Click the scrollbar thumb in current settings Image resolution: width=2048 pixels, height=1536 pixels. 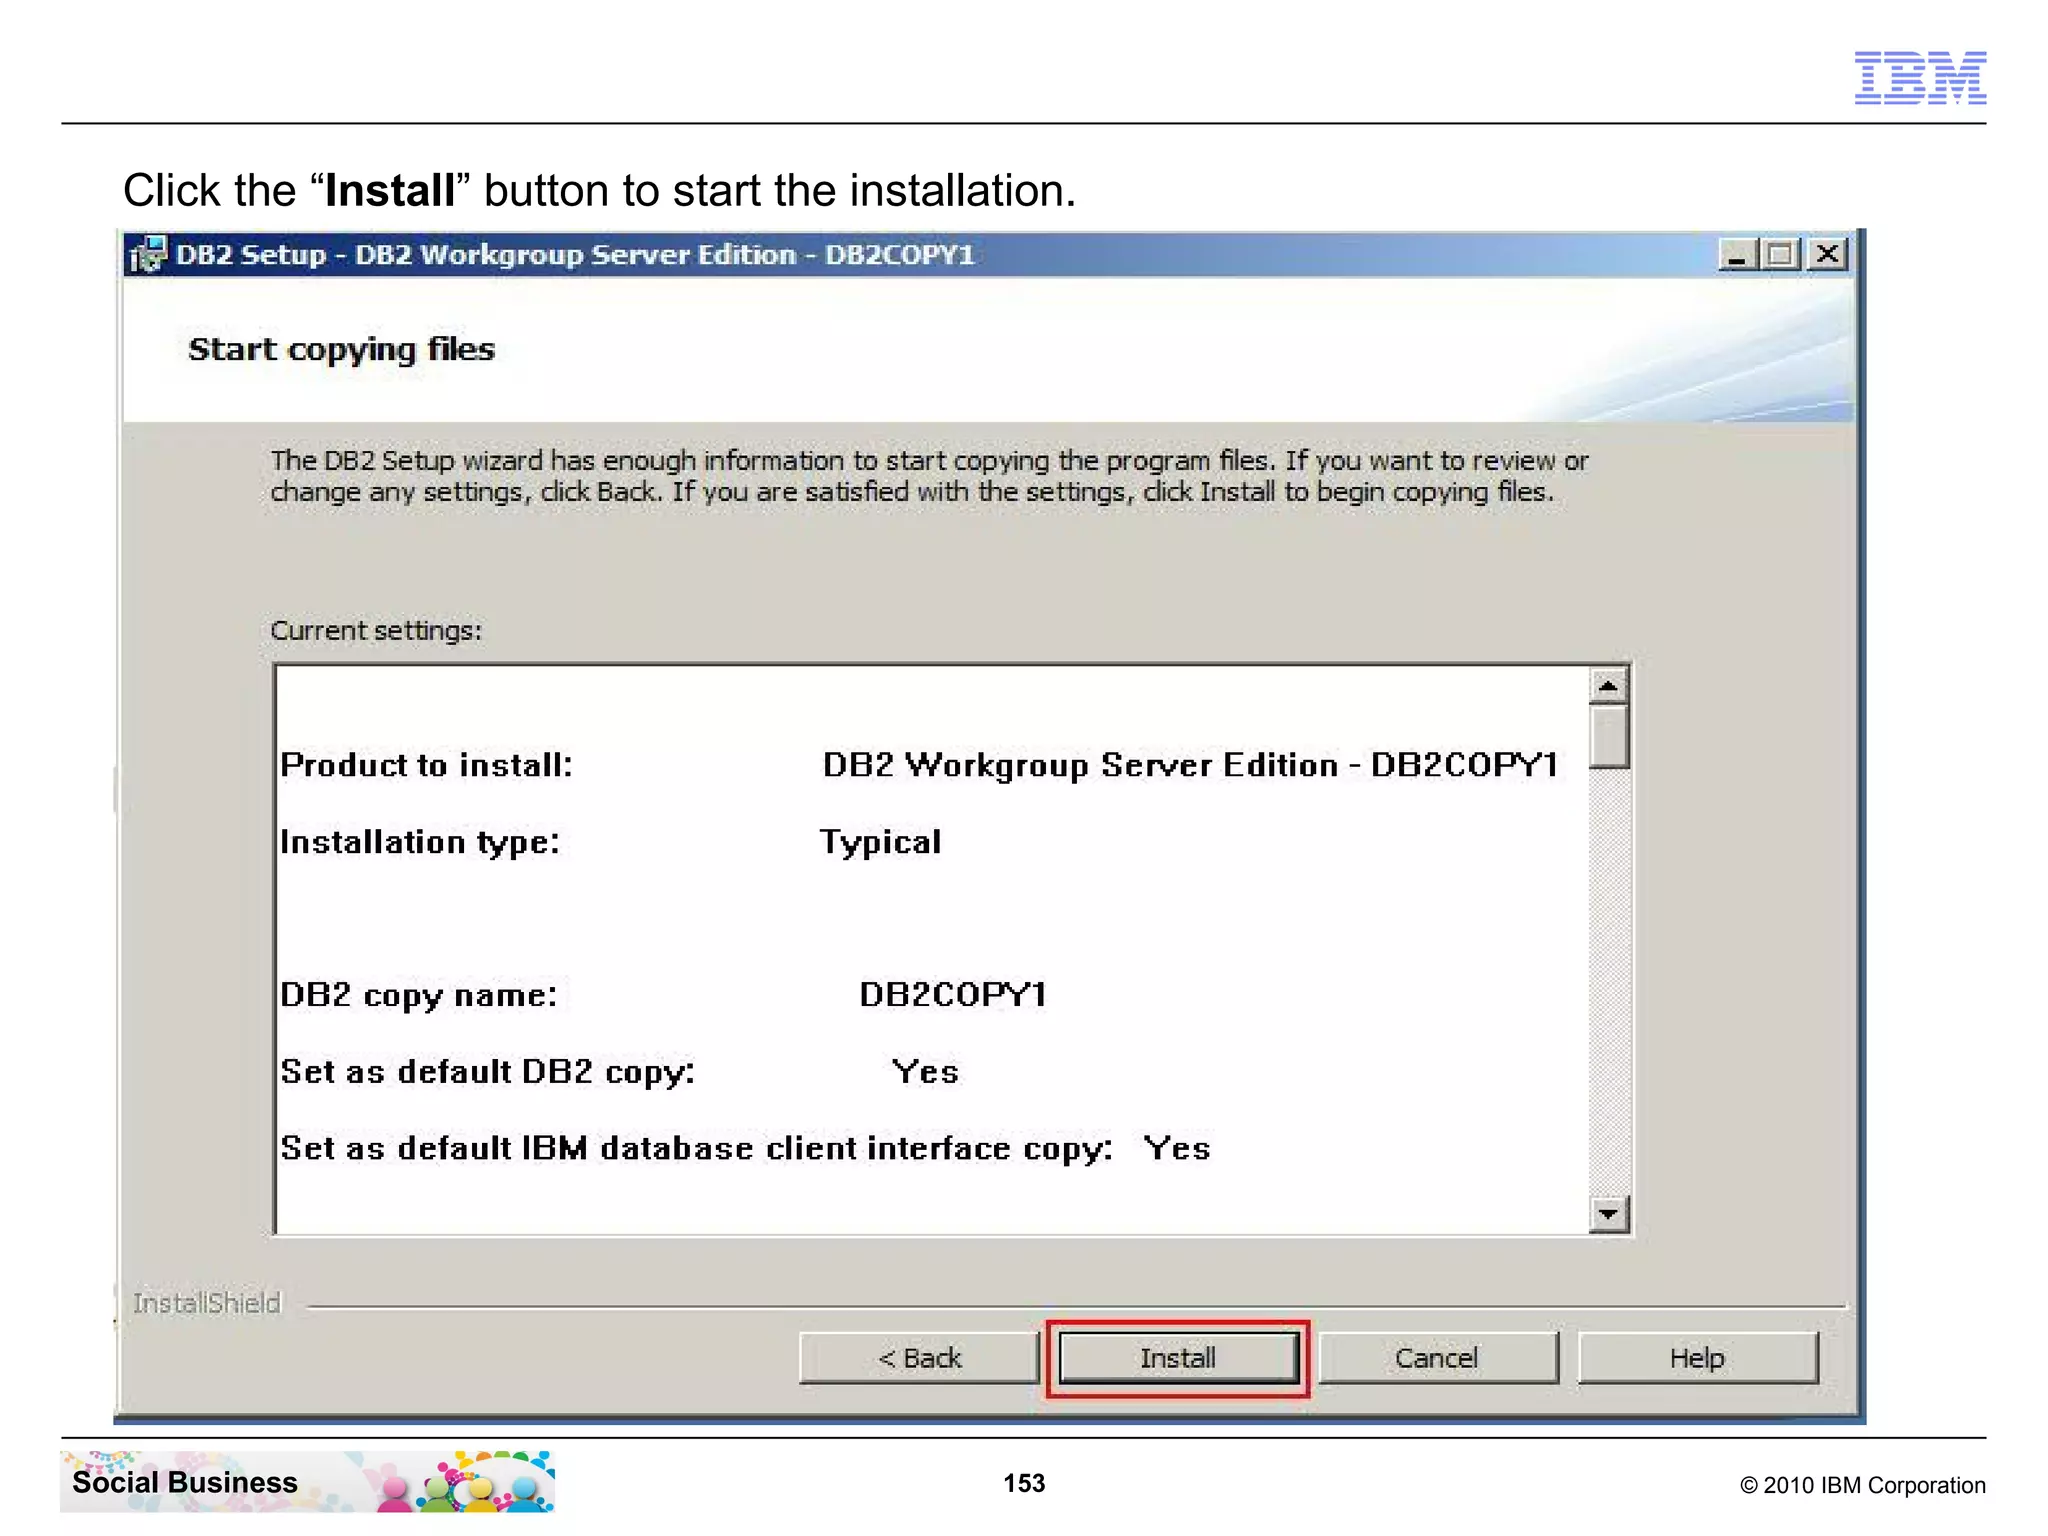[1608, 737]
